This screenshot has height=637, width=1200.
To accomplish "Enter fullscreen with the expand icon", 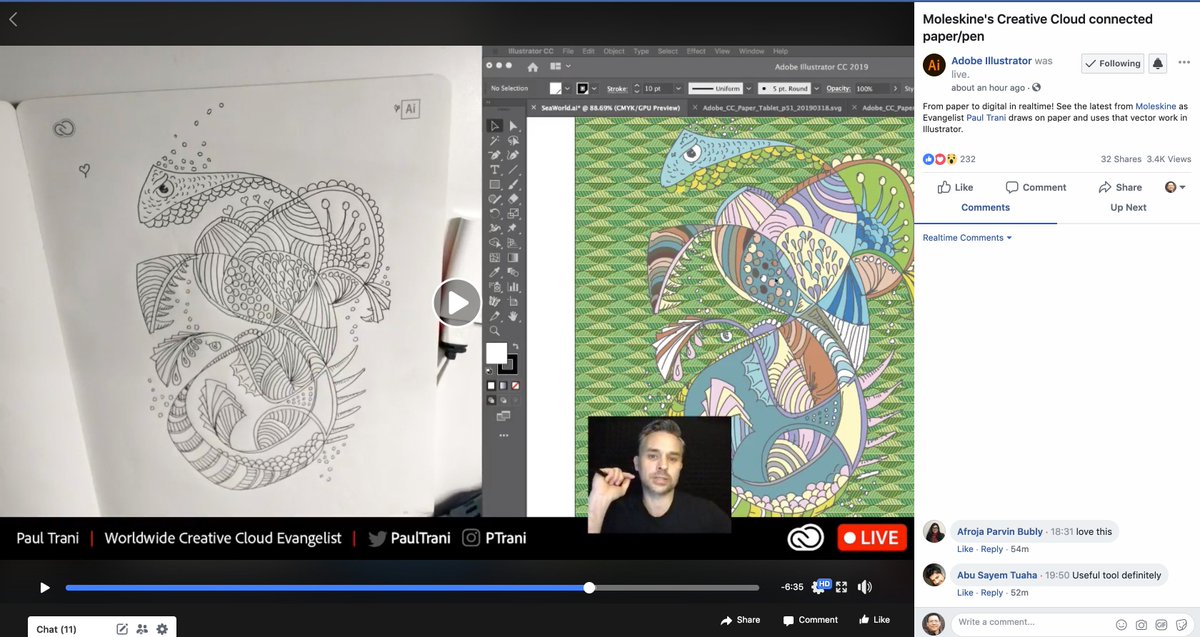I will click(842, 587).
